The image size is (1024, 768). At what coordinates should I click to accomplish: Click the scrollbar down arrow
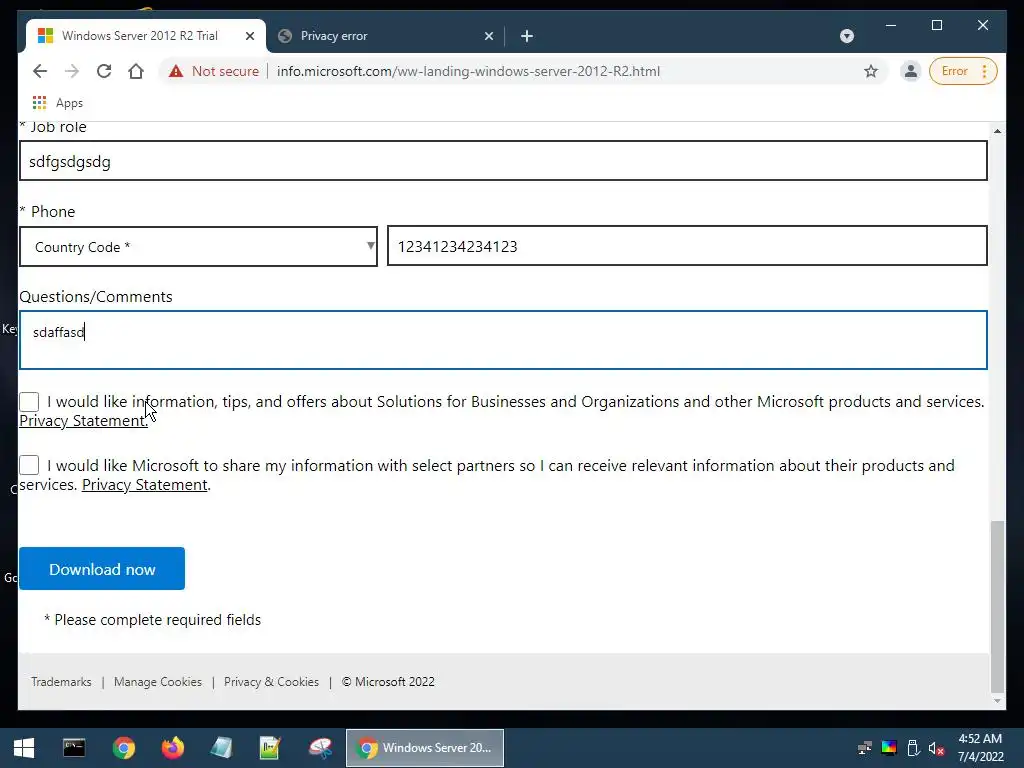[997, 701]
